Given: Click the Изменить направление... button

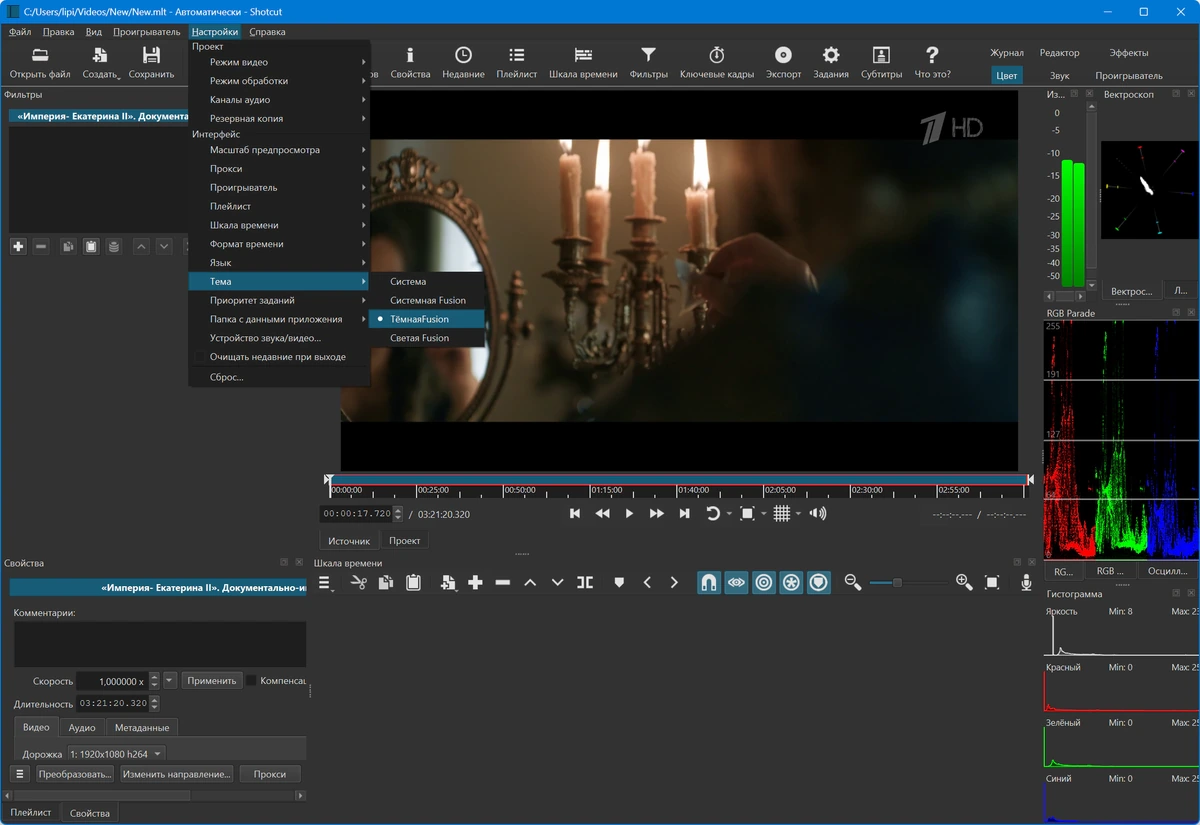Looking at the screenshot, I should (x=177, y=773).
